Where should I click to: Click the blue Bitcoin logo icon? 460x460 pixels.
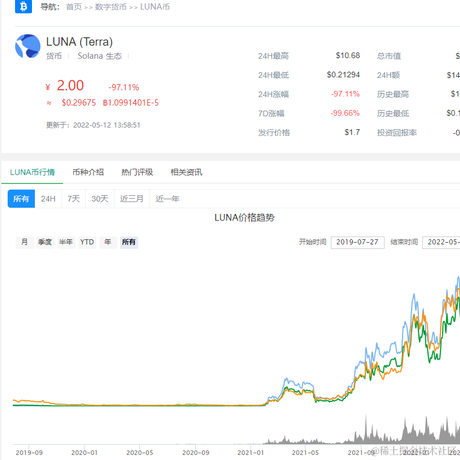point(23,6)
